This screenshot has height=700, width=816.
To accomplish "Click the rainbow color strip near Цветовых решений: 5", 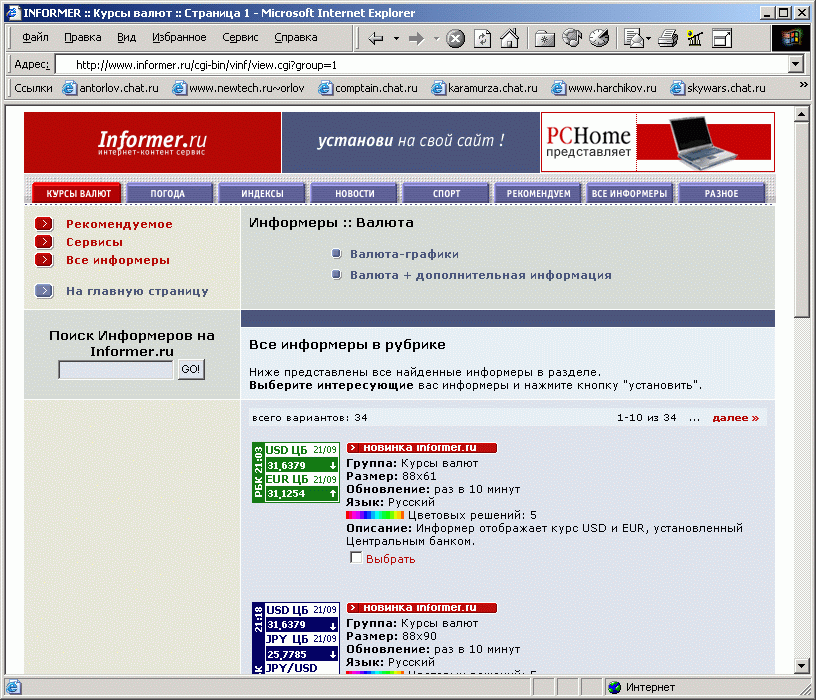I will [x=375, y=515].
